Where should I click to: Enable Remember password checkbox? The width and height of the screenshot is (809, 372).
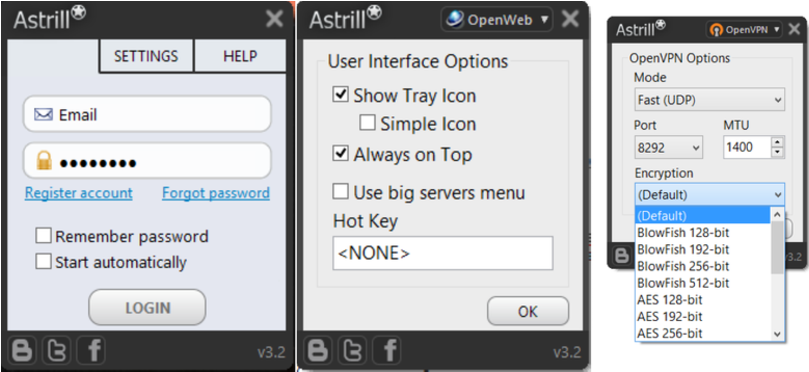(43, 236)
